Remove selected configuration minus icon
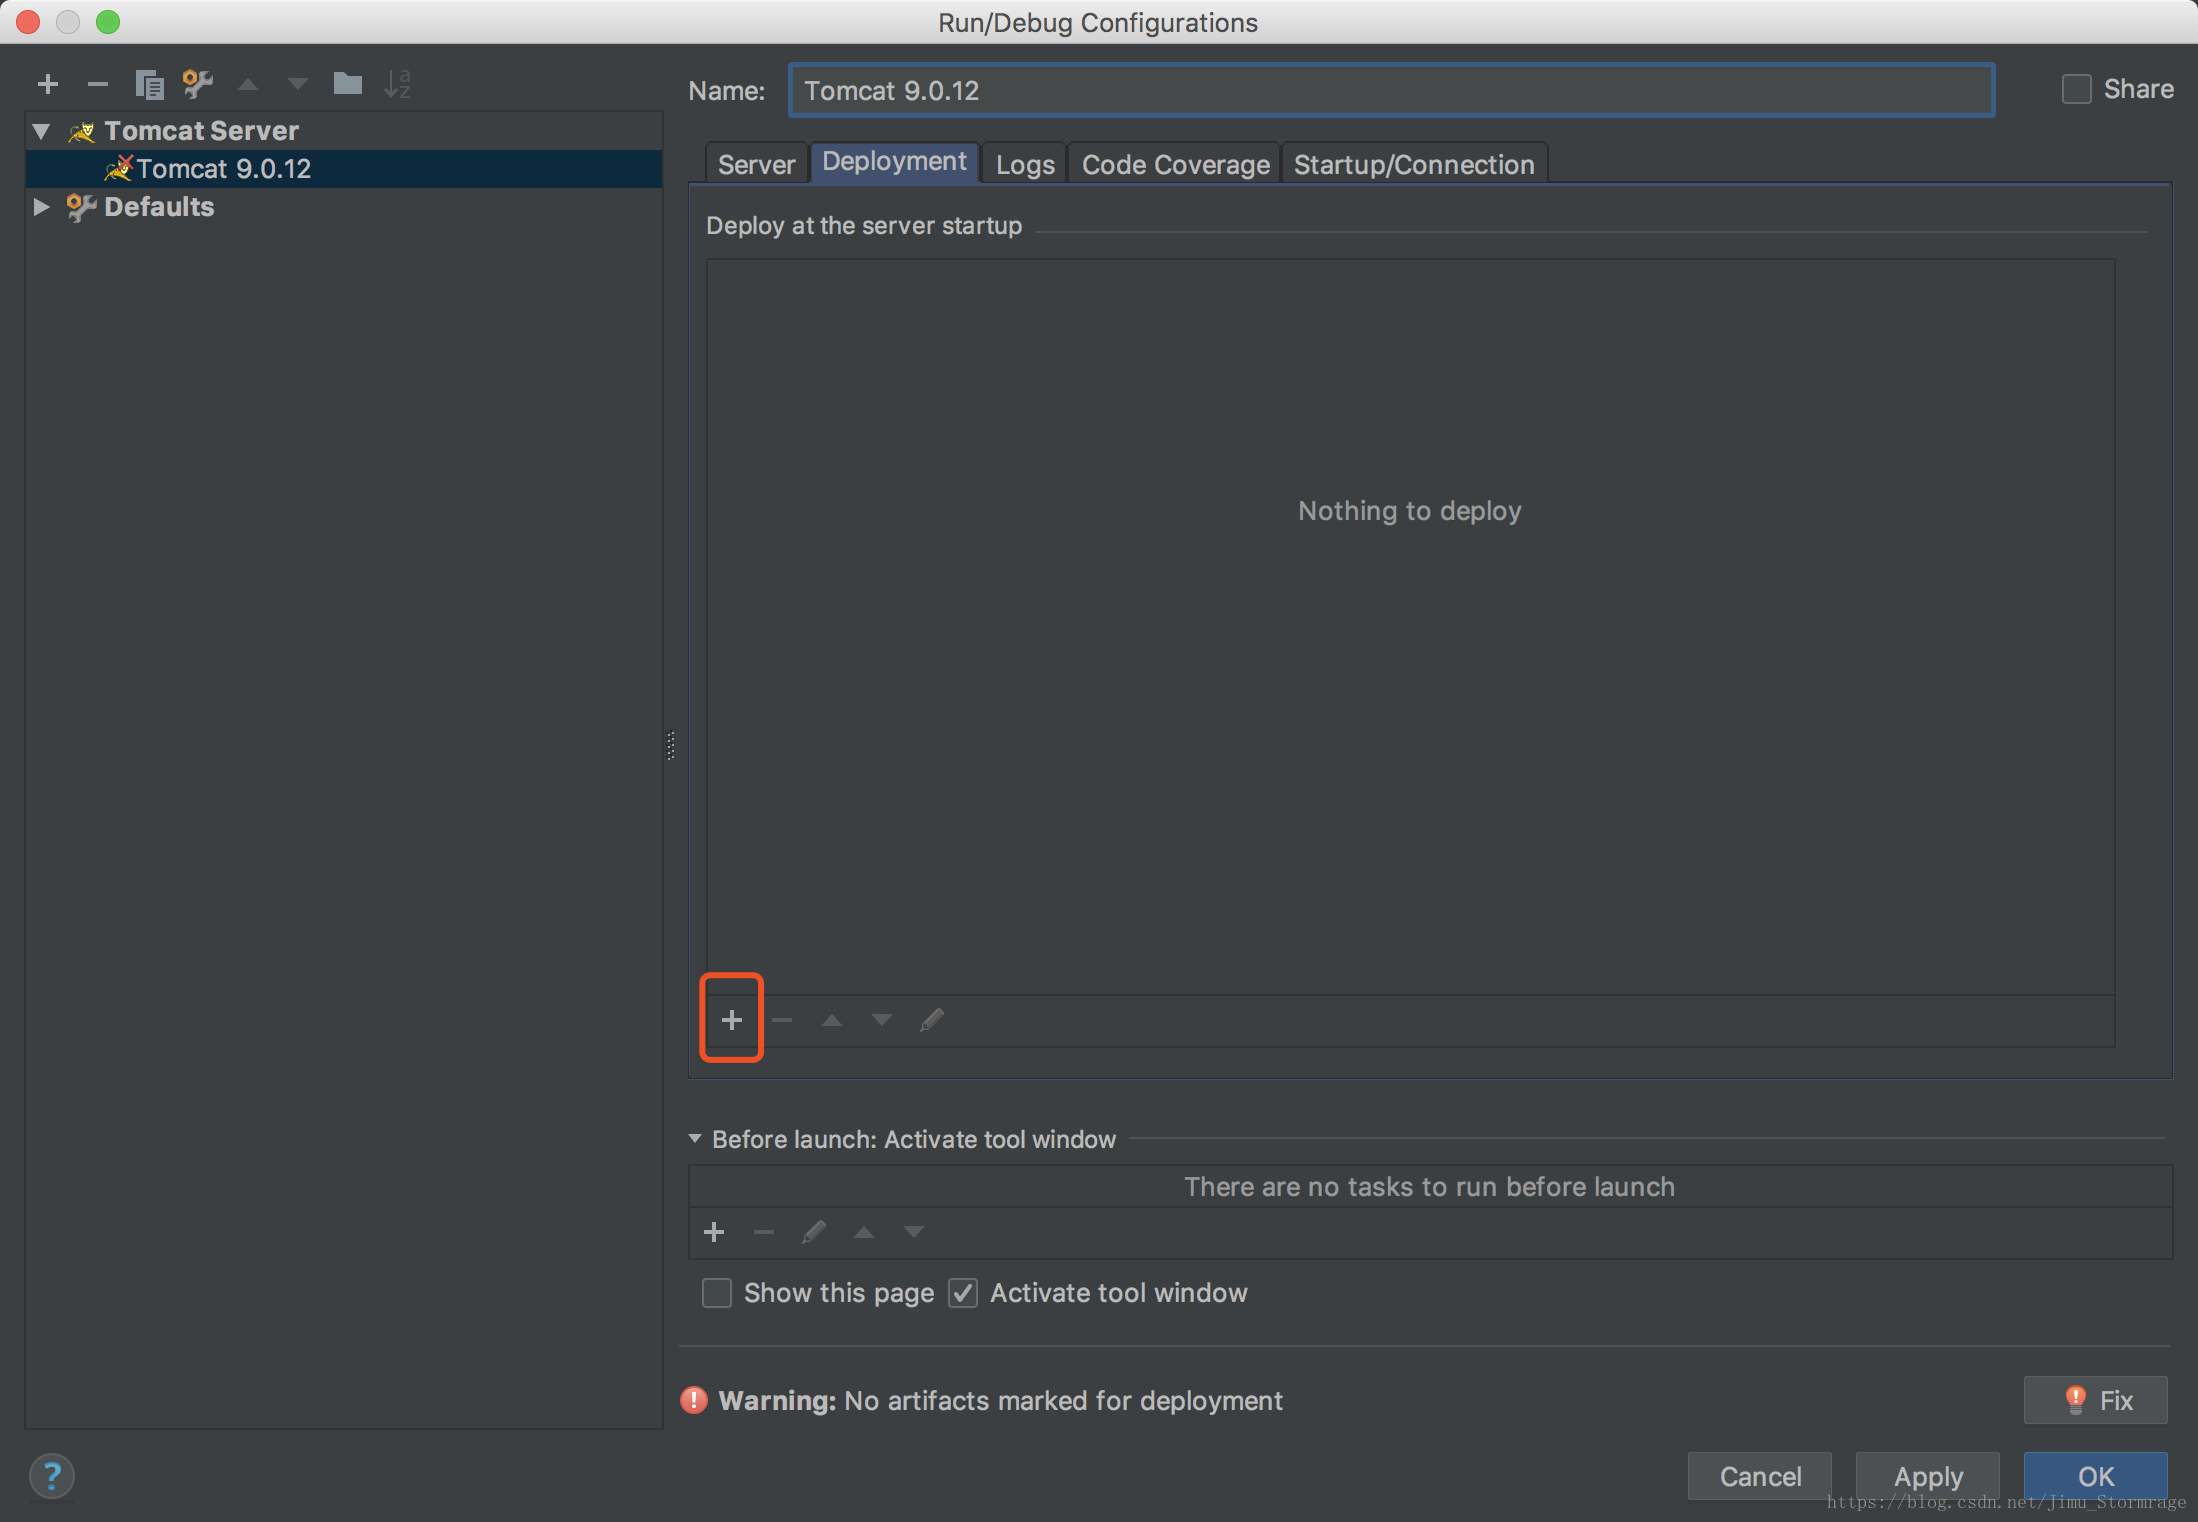The image size is (2198, 1522). (97, 84)
